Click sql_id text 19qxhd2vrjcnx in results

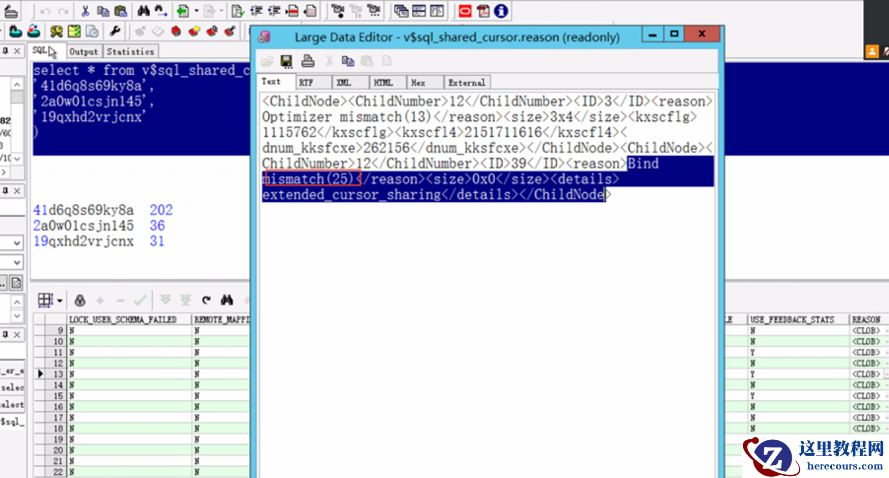[83, 241]
